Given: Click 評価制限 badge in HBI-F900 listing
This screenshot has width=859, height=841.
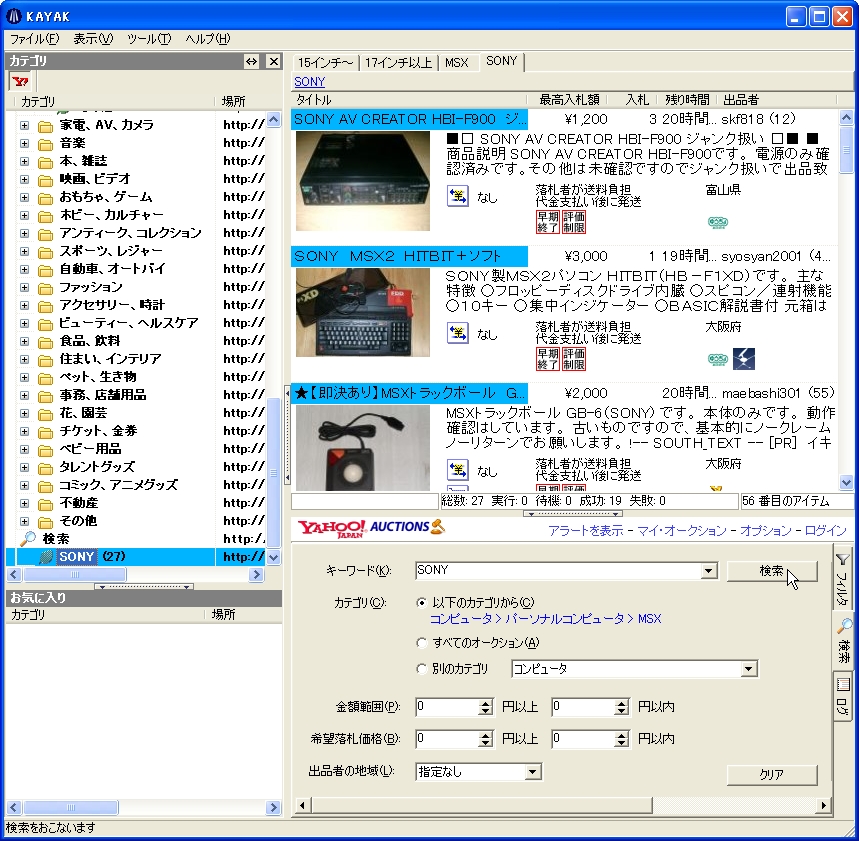Looking at the screenshot, I should (x=574, y=222).
